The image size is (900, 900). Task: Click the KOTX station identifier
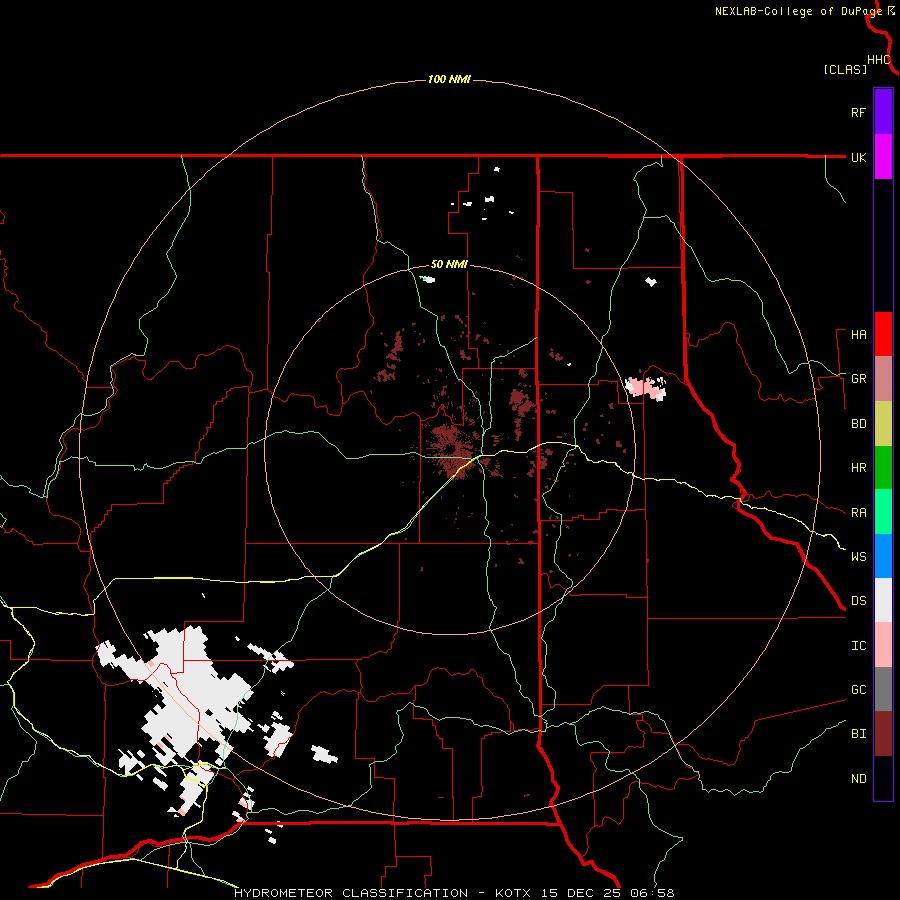pos(513,893)
